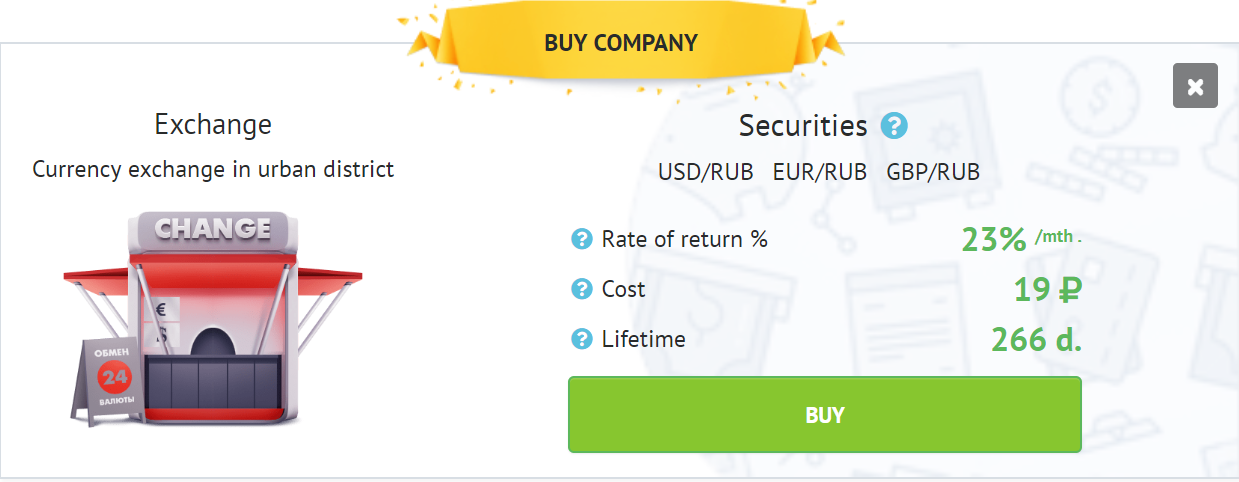Image resolution: width=1239 pixels, height=482 pixels.
Task: Click the green BUY button
Action: (x=825, y=415)
